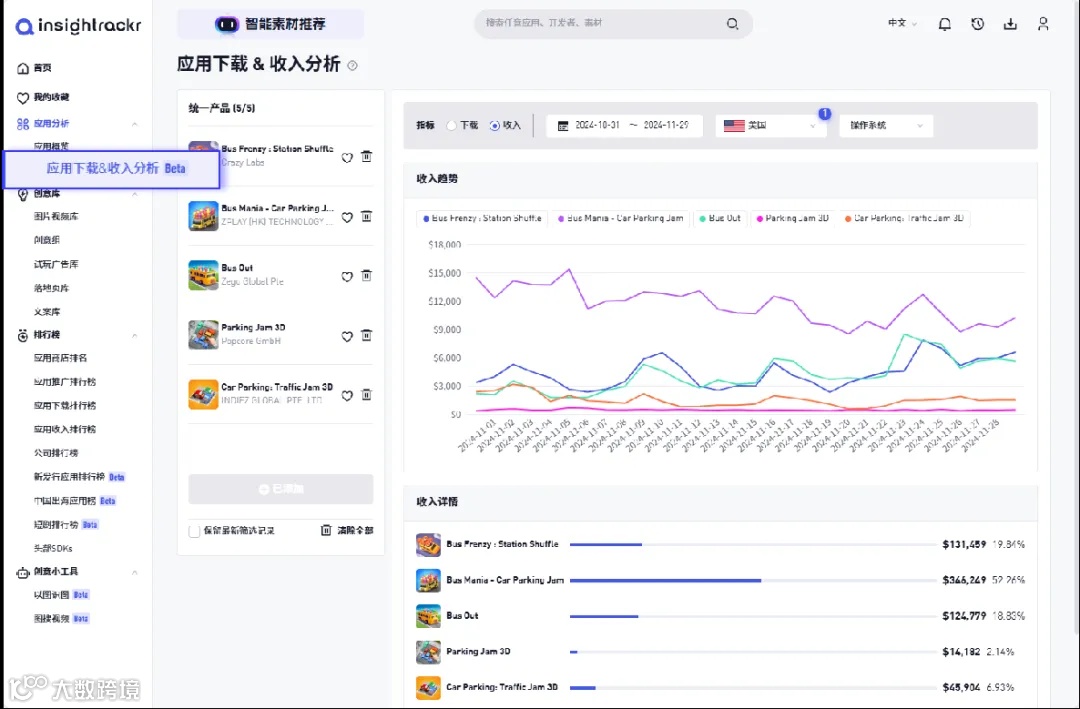Delete Bus Frenzy : Station Shuffle from list

pos(367,157)
